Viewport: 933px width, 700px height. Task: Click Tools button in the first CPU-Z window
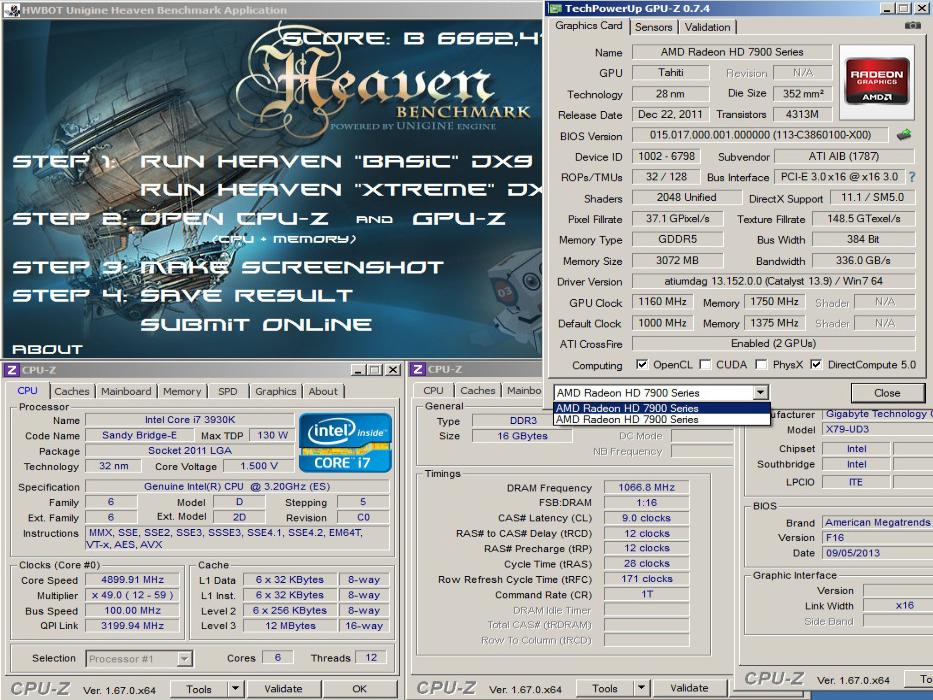tap(199, 689)
